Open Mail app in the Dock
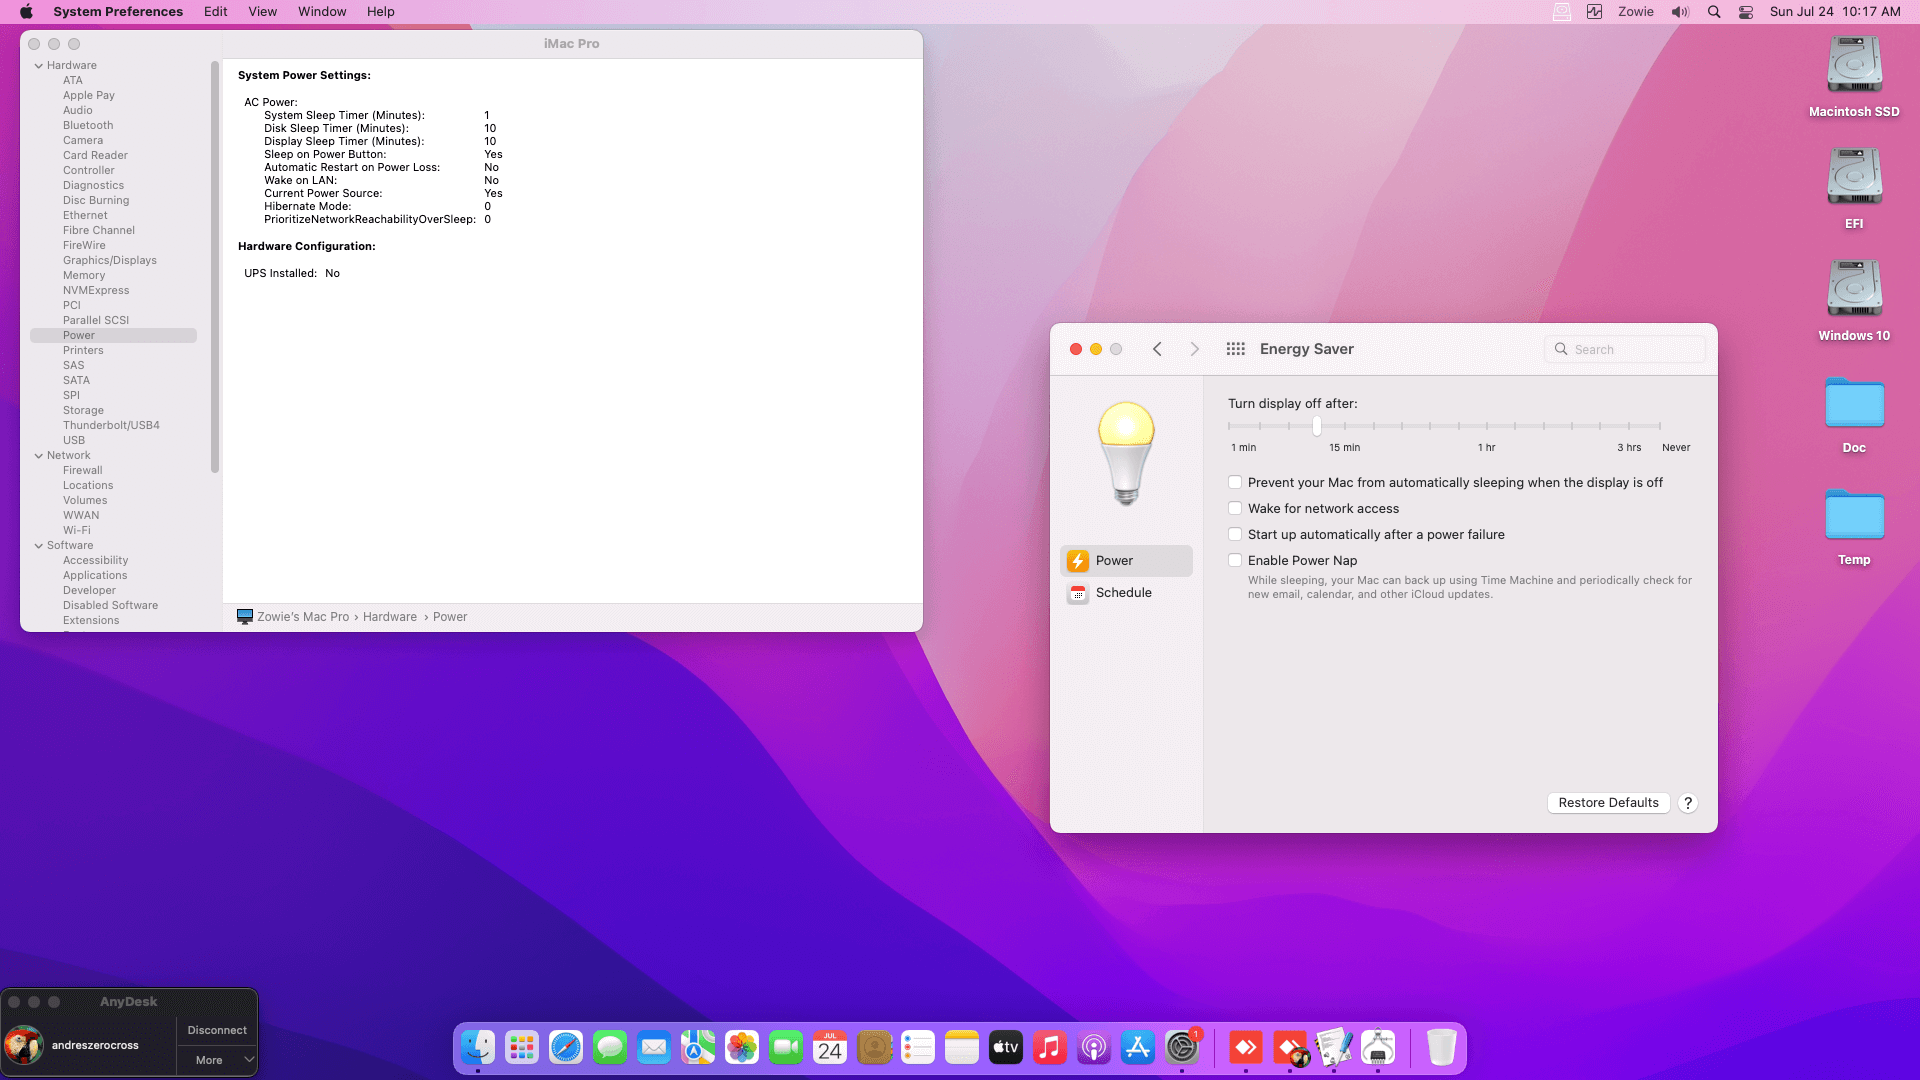The image size is (1920, 1080). (x=654, y=1047)
